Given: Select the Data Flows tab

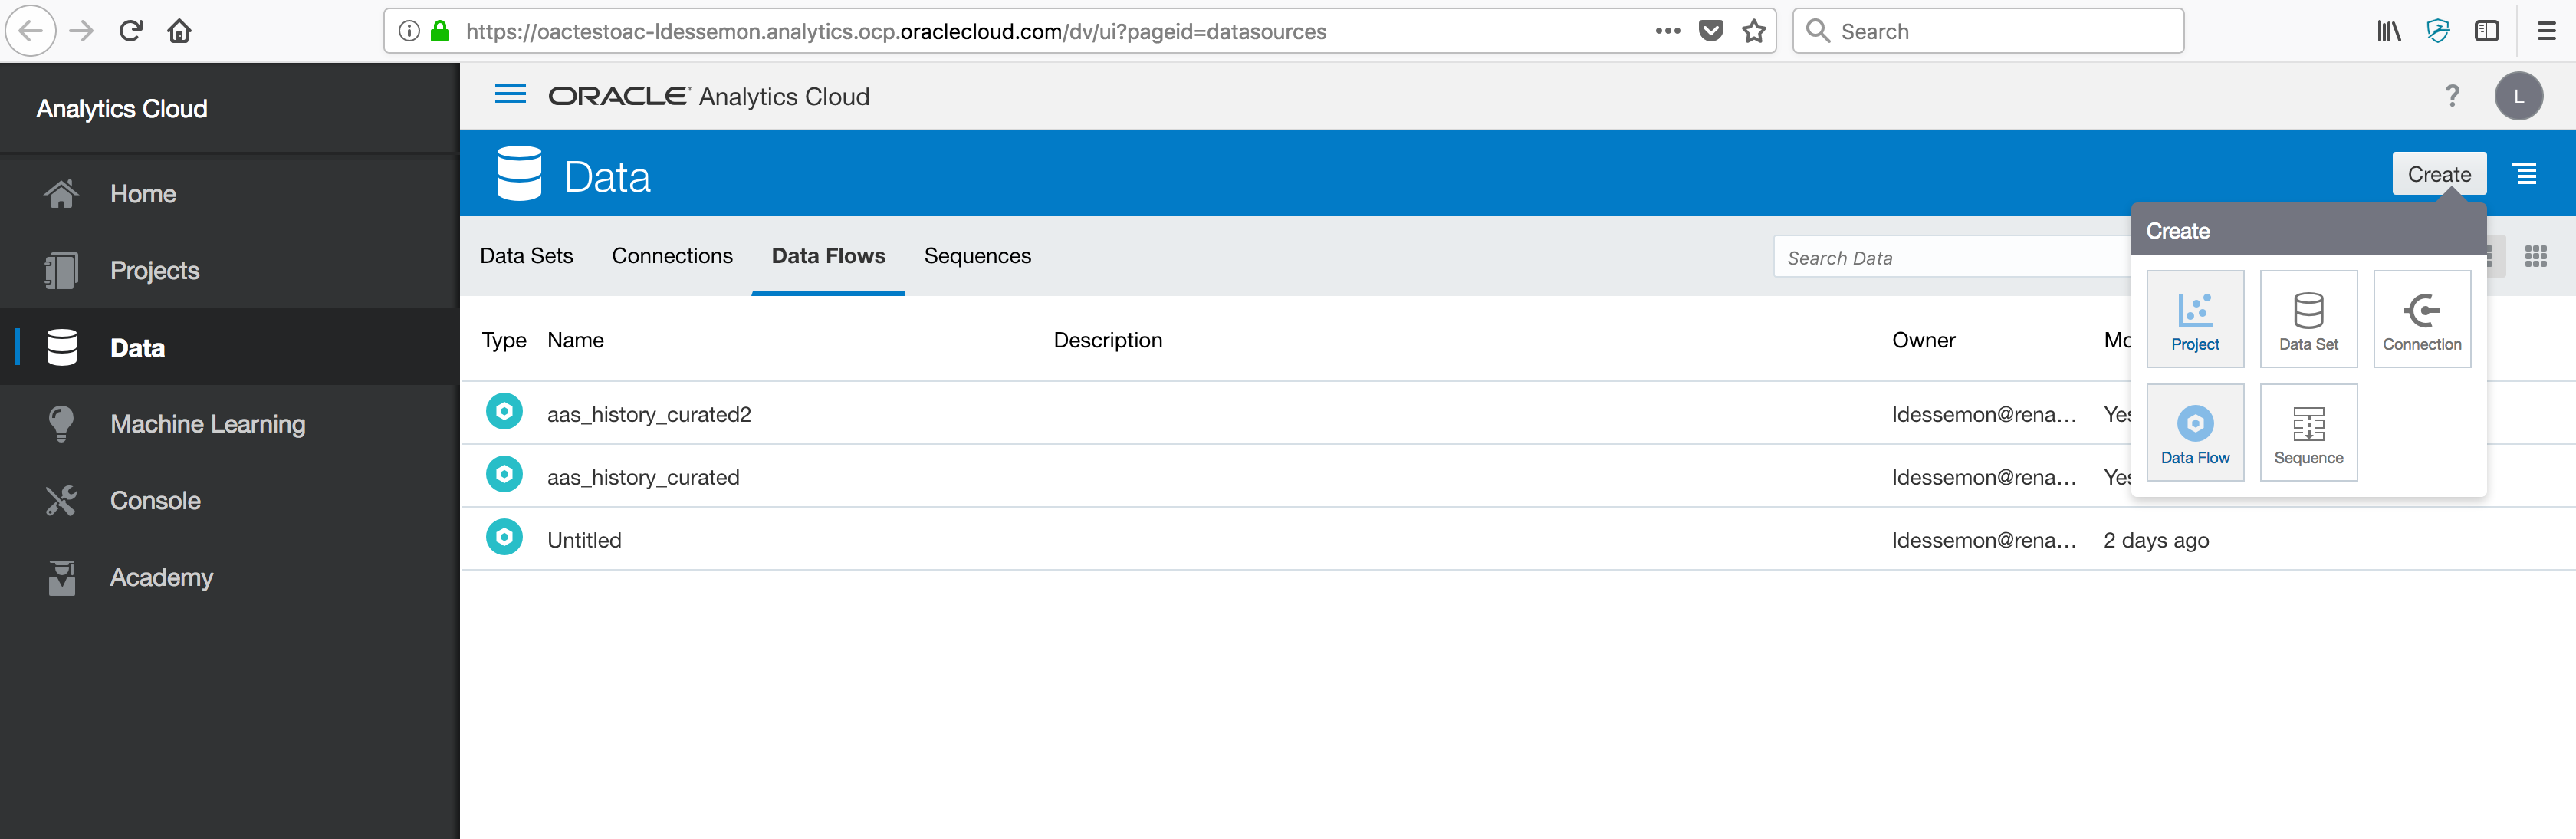Looking at the screenshot, I should pyautogui.click(x=828, y=256).
